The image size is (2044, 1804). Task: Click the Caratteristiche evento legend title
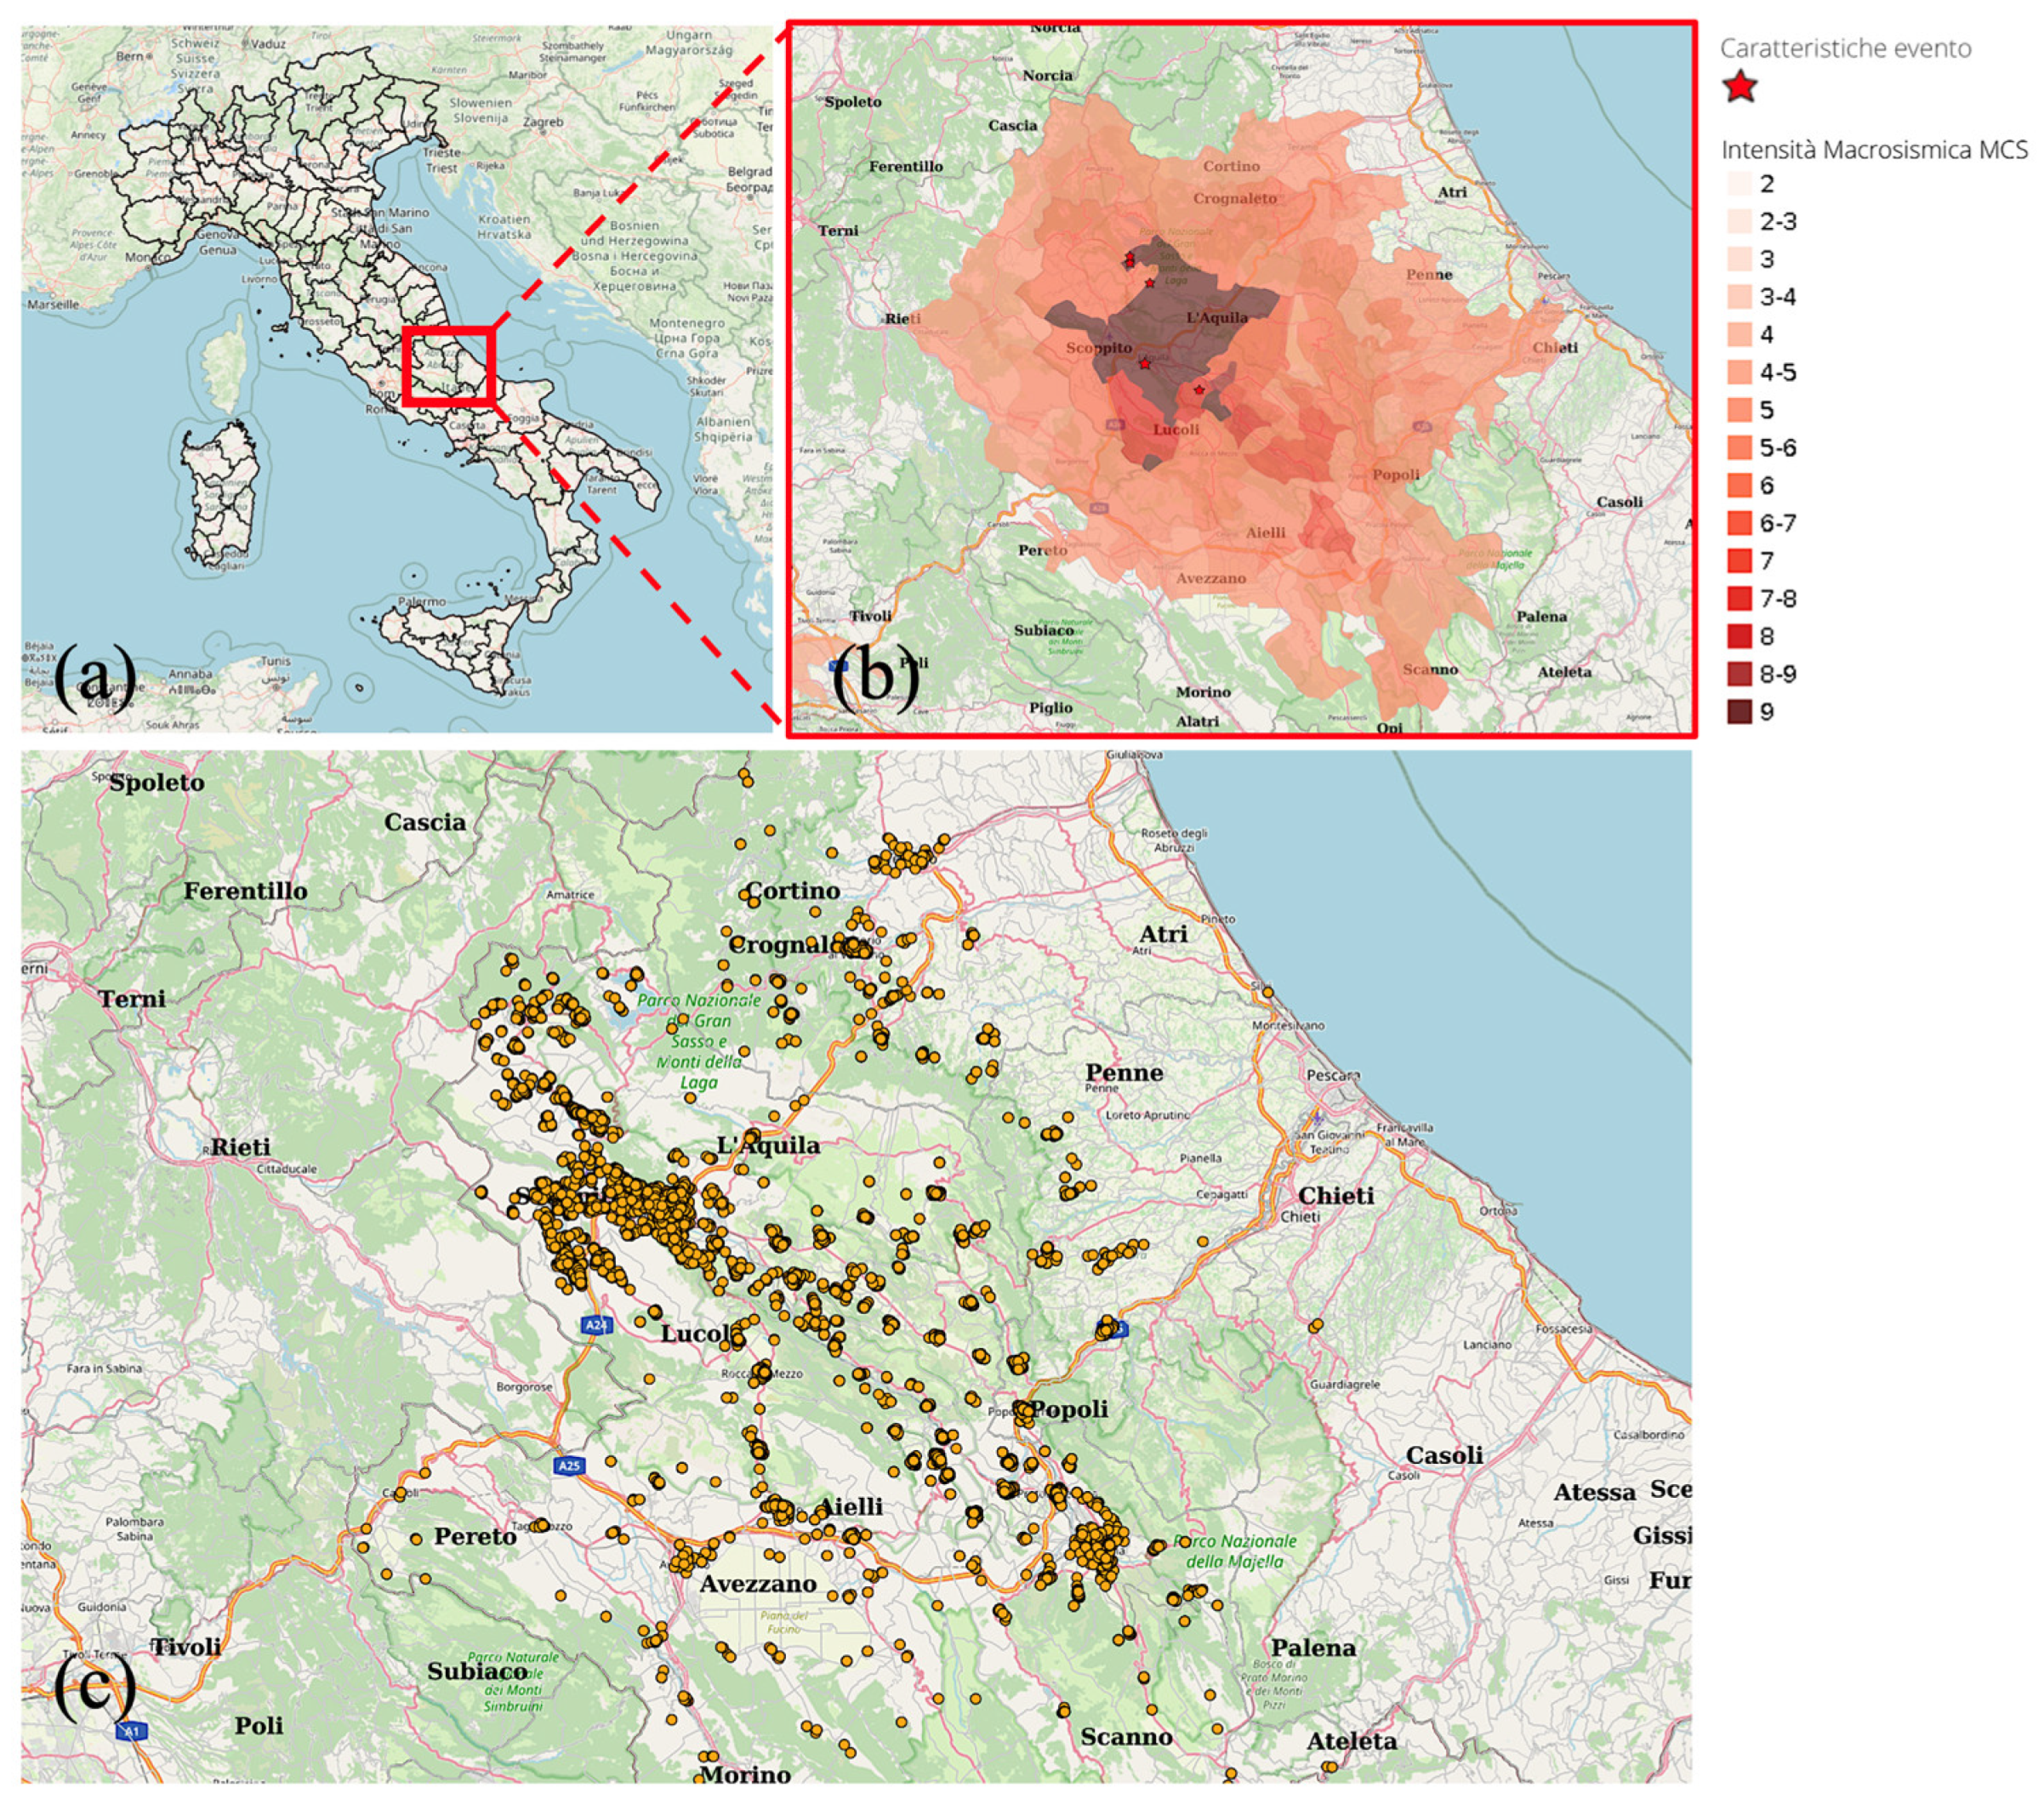[1845, 48]
